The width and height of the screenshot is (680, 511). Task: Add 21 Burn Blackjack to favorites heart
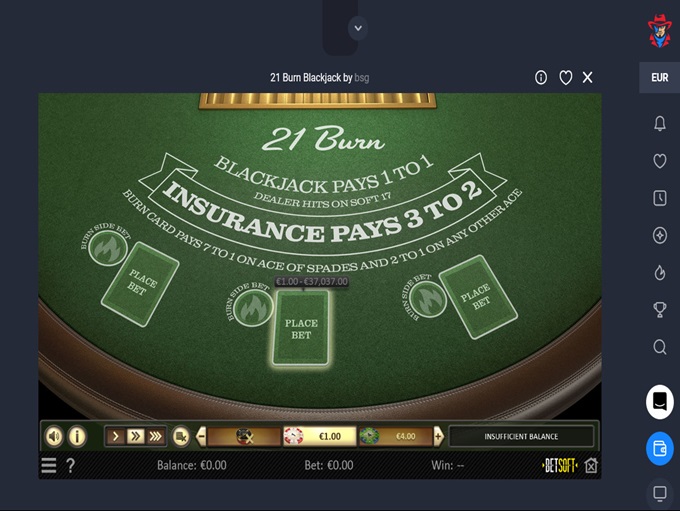(566, 78)
